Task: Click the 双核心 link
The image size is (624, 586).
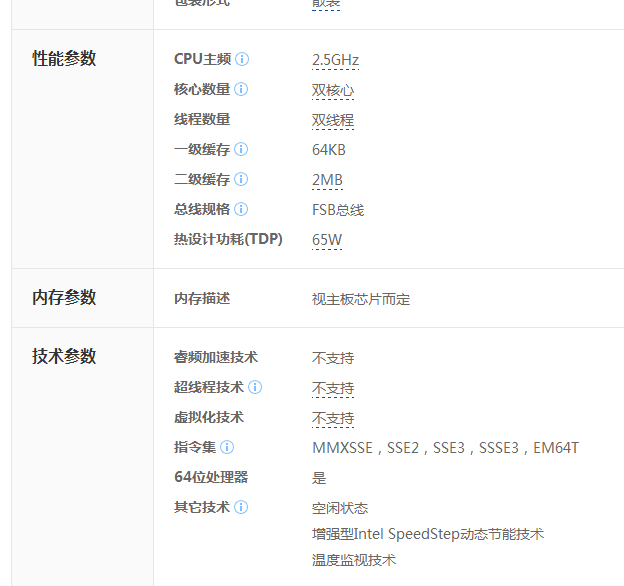Action: (333, 90)
